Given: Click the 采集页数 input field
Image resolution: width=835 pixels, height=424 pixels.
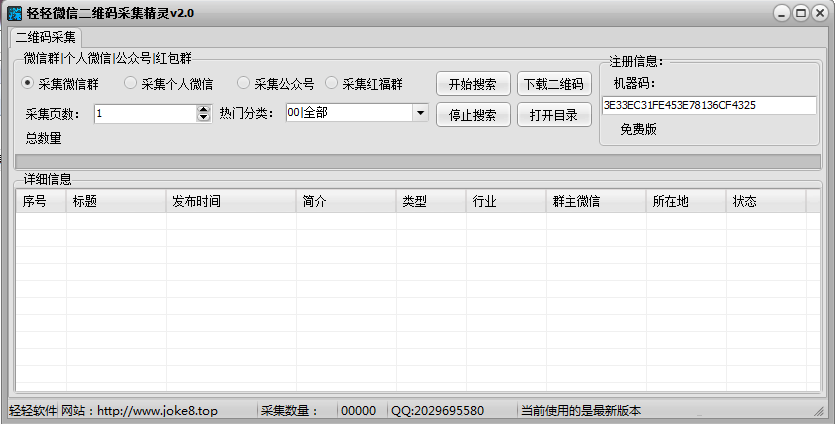Looking at the screenshot, I should point(145,113).
